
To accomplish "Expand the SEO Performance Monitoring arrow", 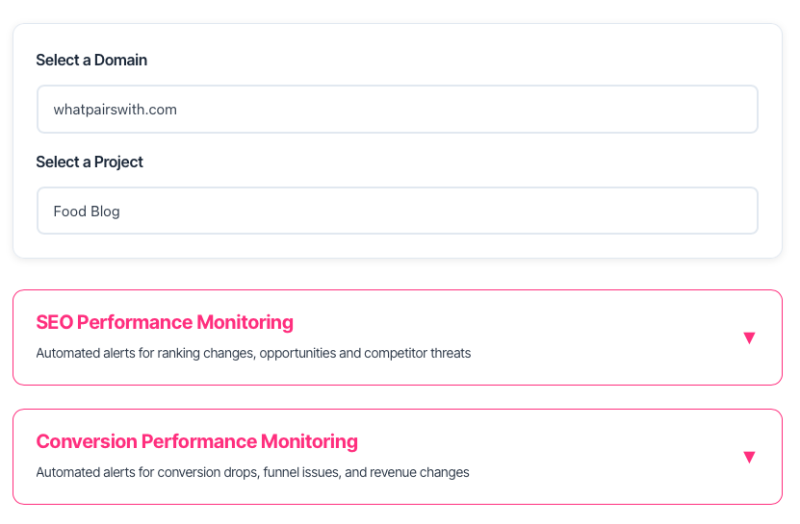I will (749, 338).
